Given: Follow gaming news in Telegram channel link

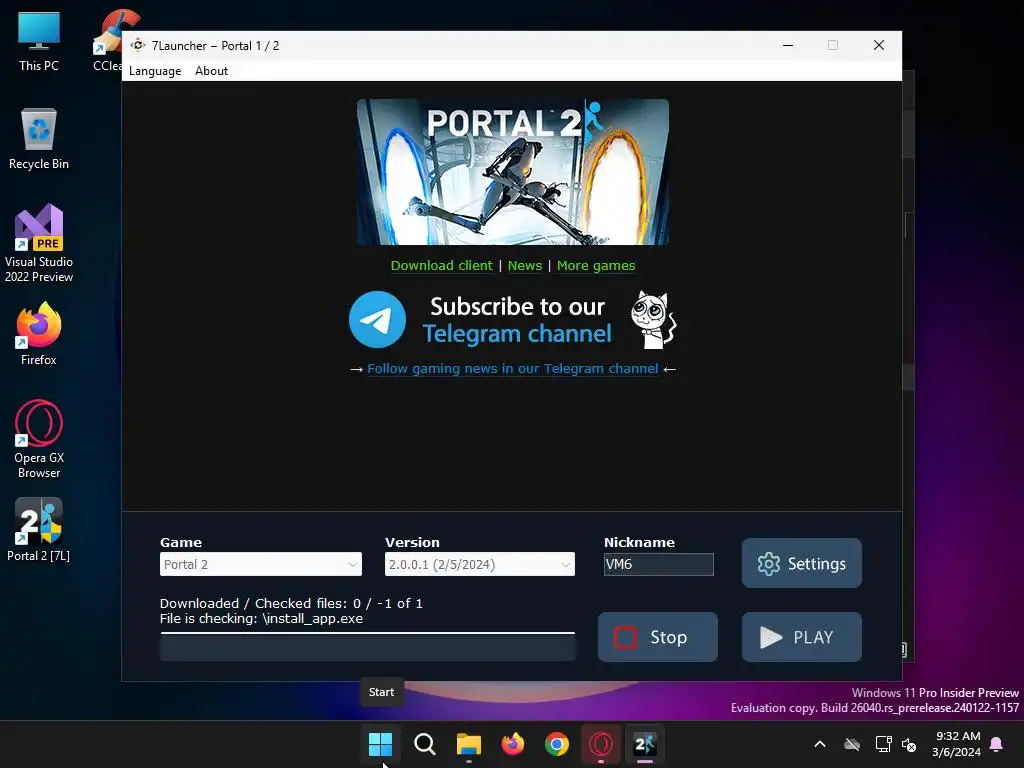Looking at the screenshot, I should (x=513, y=368).
